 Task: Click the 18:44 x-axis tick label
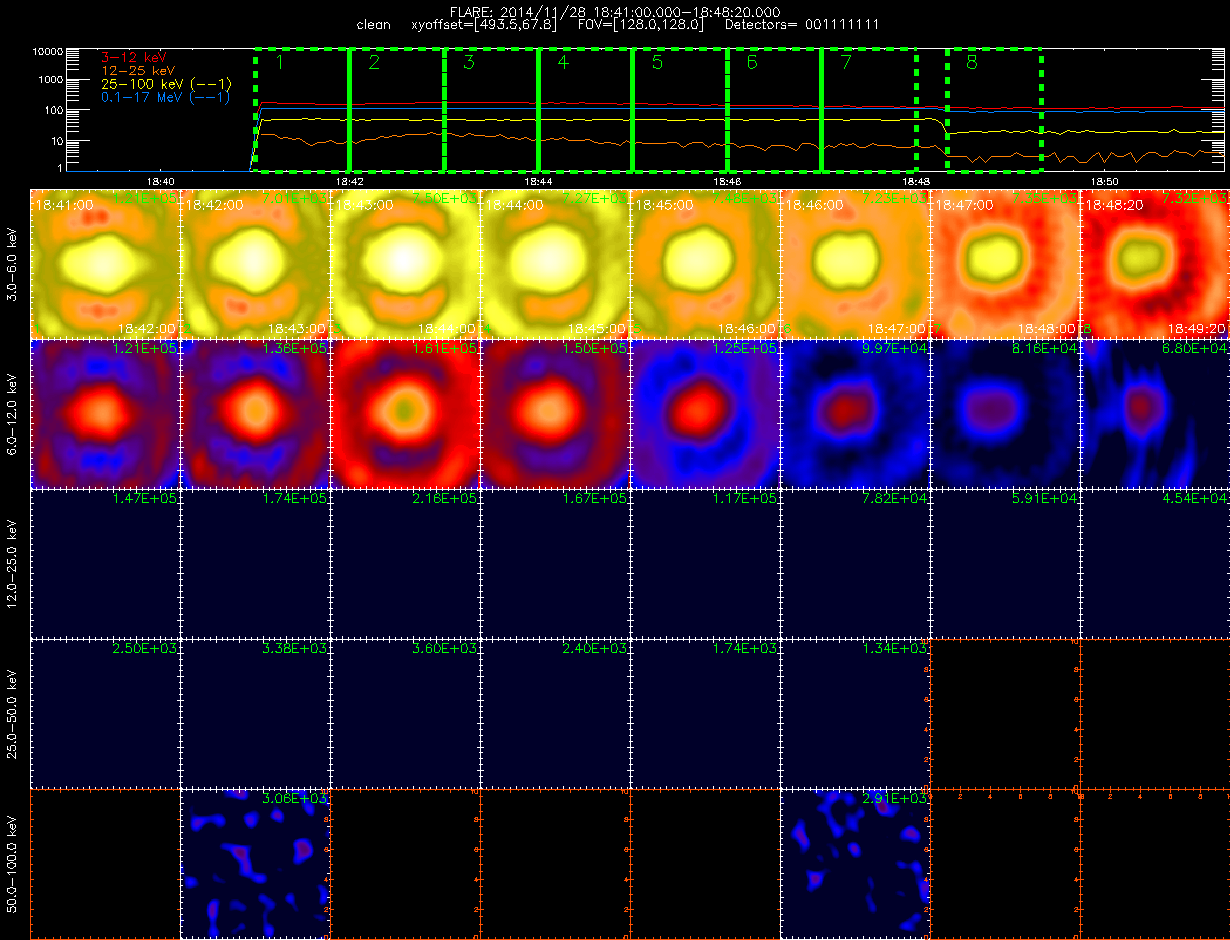point(538,182)
